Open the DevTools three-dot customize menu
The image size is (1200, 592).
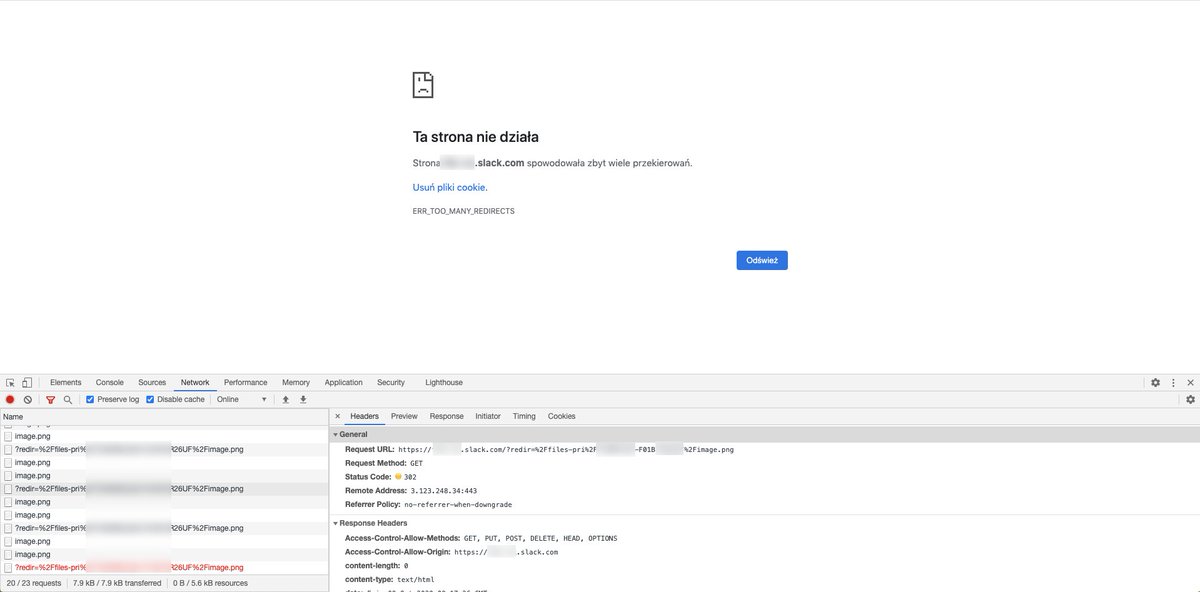(1172, 382)
